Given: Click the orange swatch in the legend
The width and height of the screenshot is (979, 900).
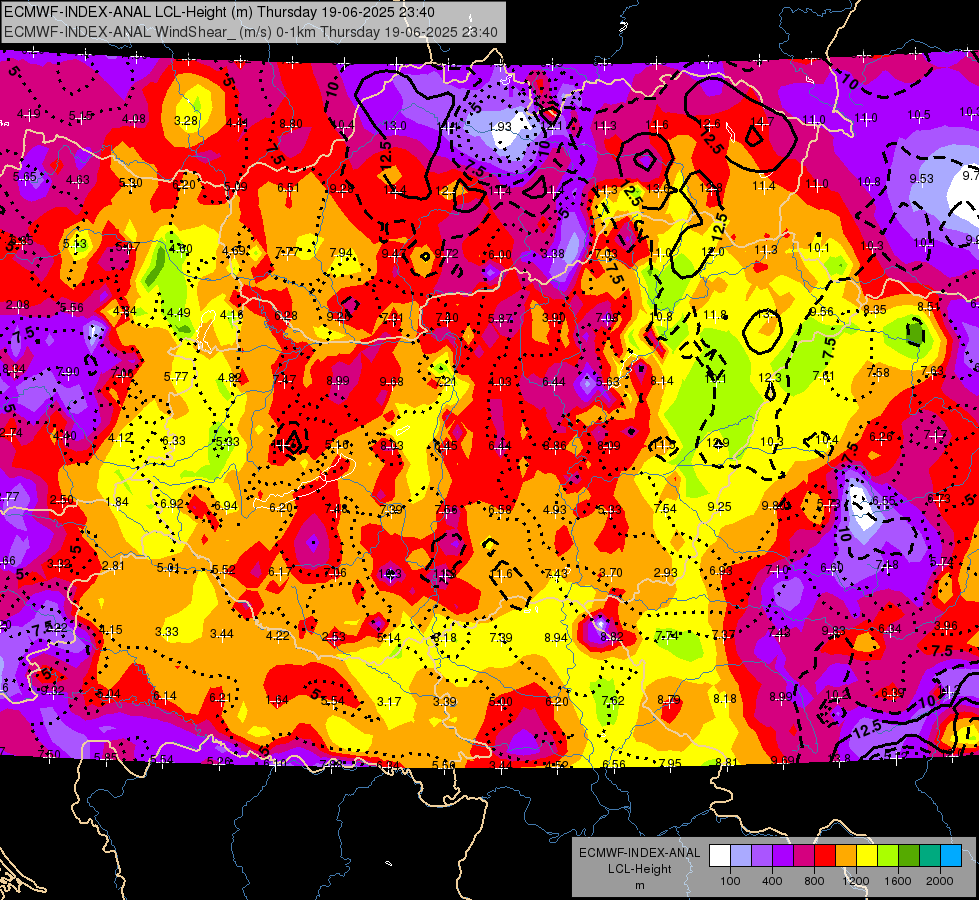Looking at the screenshot, I should 846,855.
